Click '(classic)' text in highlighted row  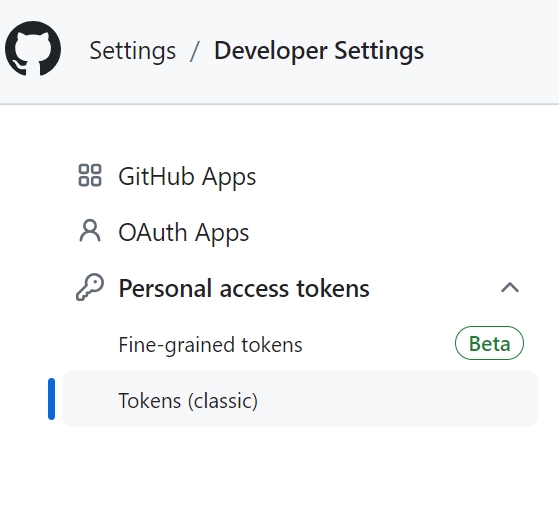222,401
